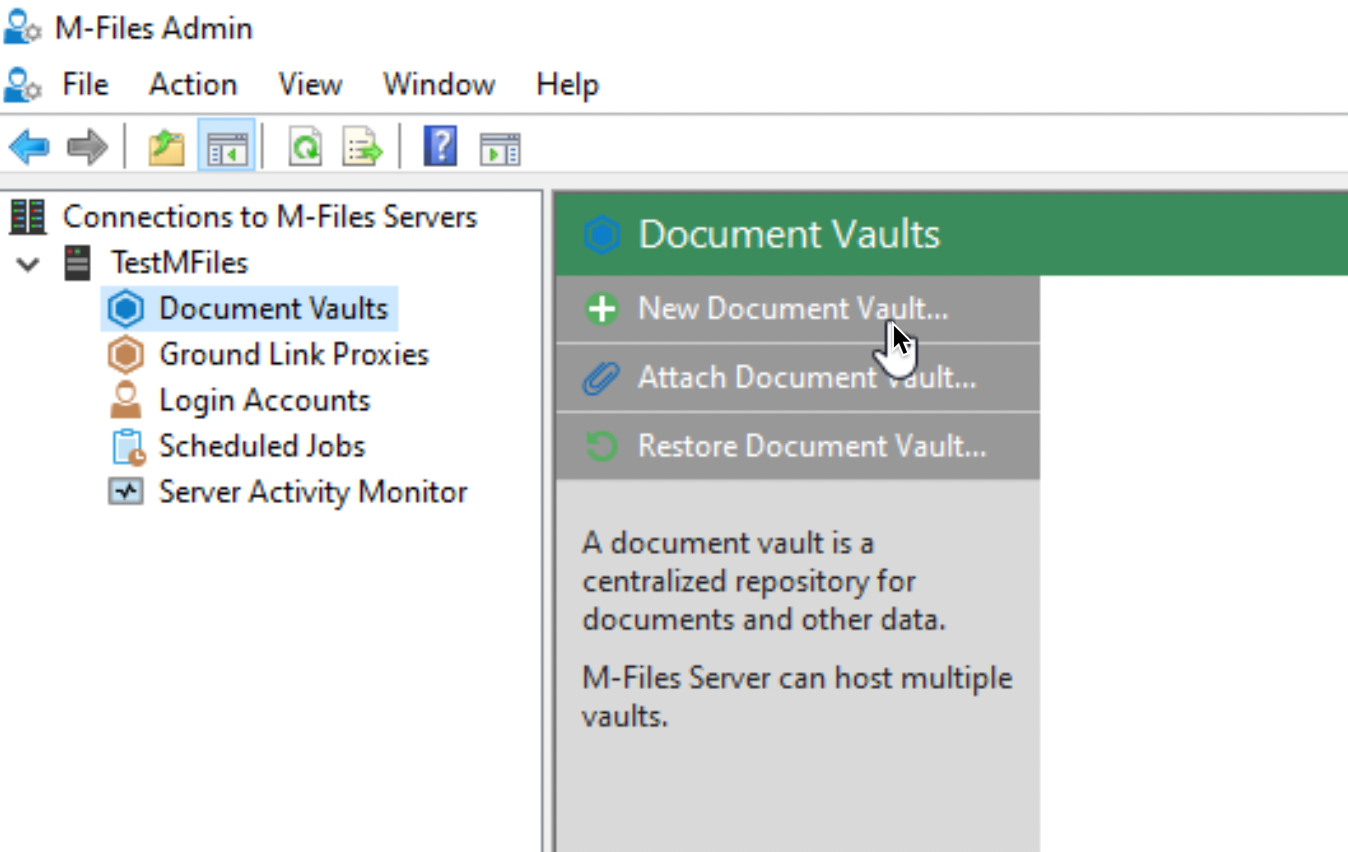Toggle the Show/Hide Action Pane icon
Image resolution: width=1348 pixels, height=852 pixels.
pos(499,148)
